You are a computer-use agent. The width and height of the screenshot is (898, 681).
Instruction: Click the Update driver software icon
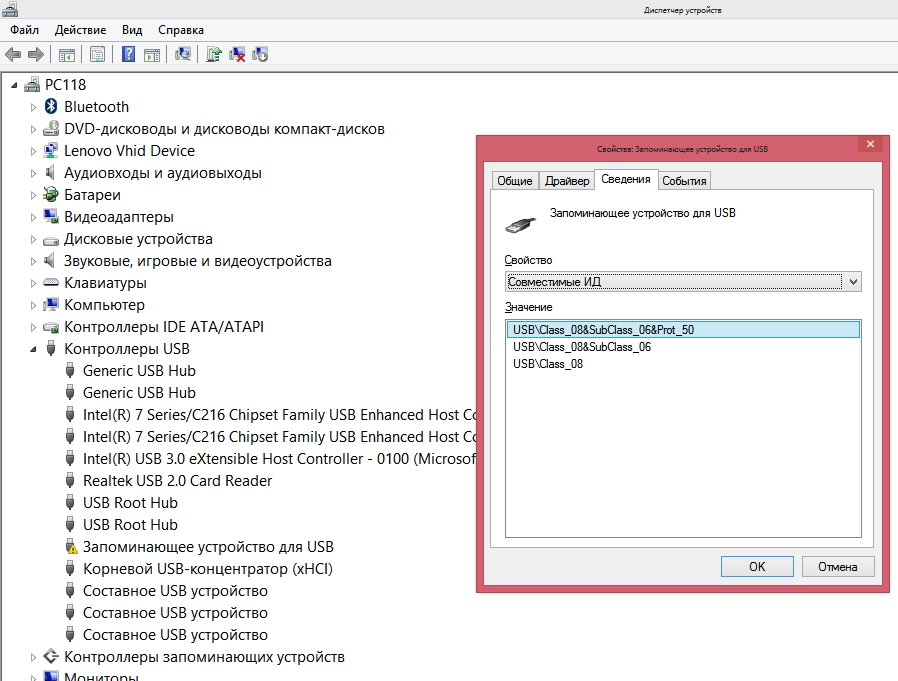[214, 54]
